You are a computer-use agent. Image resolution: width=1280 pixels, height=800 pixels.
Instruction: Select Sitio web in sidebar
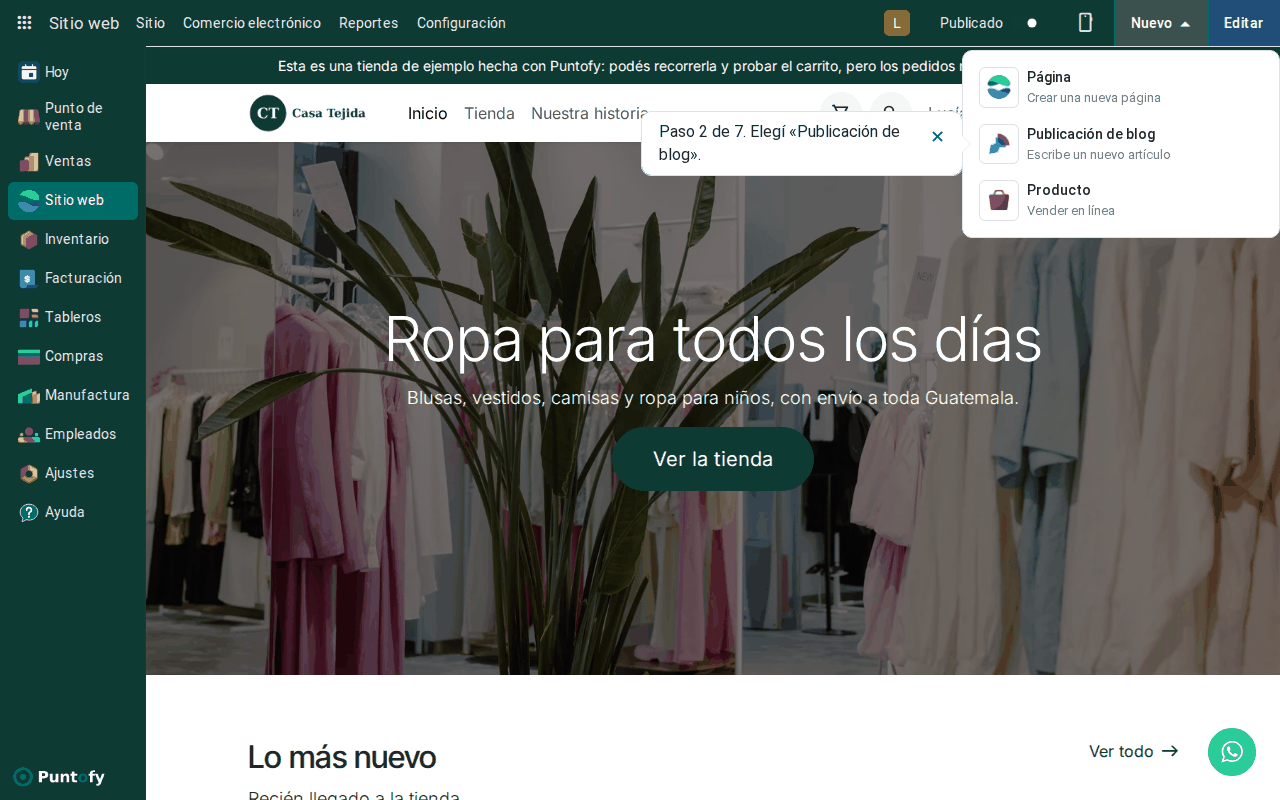click(x=73, y=200)
